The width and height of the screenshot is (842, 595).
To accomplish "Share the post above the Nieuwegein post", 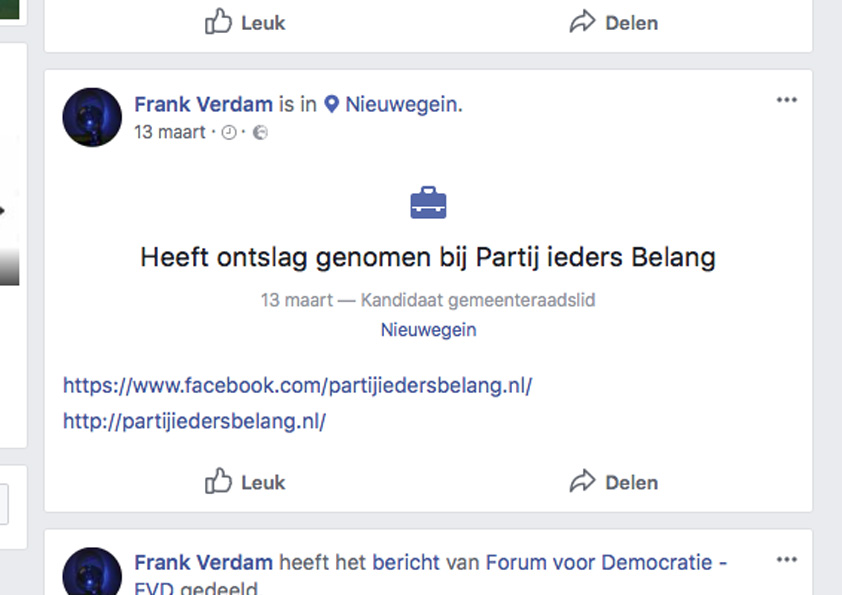I will [x=614, y=23].
